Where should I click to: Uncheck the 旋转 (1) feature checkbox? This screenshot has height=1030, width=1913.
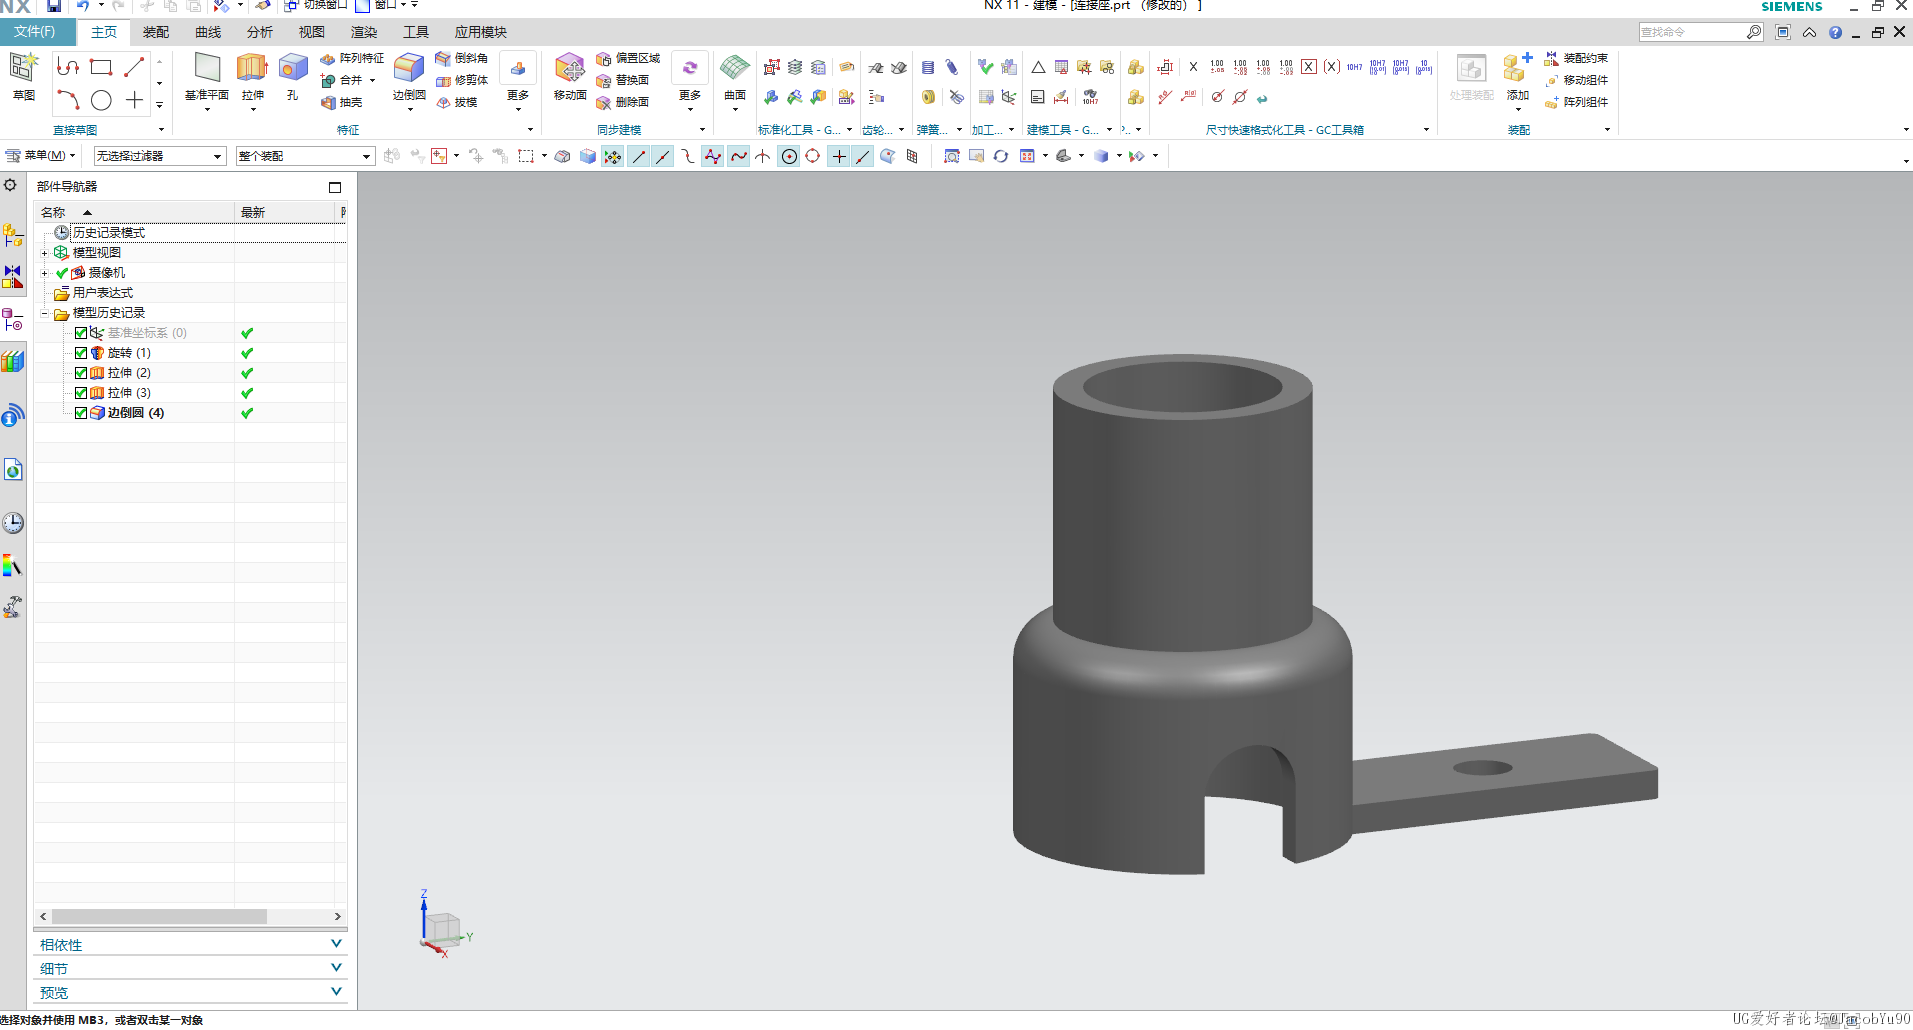pyautogui.click(x=81, y=353)
